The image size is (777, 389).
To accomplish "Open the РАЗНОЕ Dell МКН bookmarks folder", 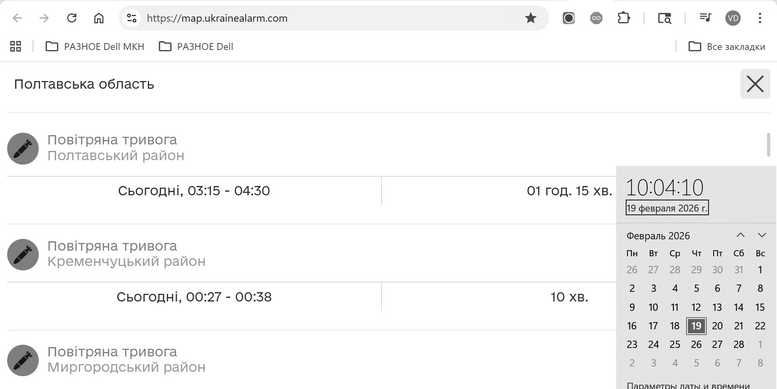I will click(95, 47).
